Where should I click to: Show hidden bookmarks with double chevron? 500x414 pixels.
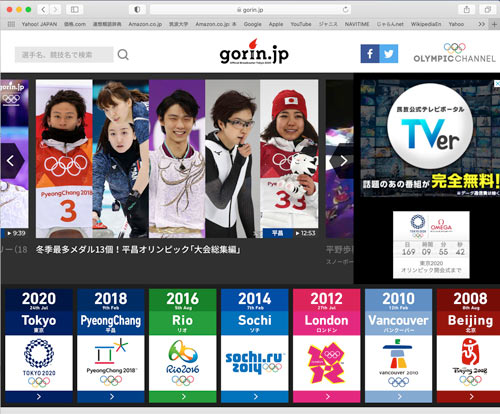[x=481, y=24]
